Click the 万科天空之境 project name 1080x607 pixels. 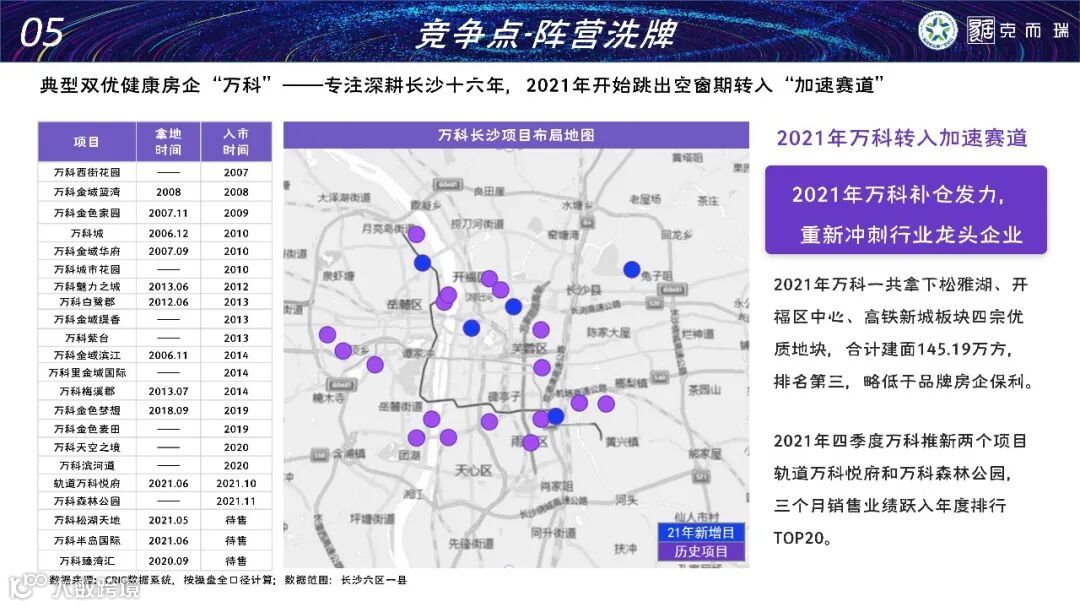pos(87,447)
